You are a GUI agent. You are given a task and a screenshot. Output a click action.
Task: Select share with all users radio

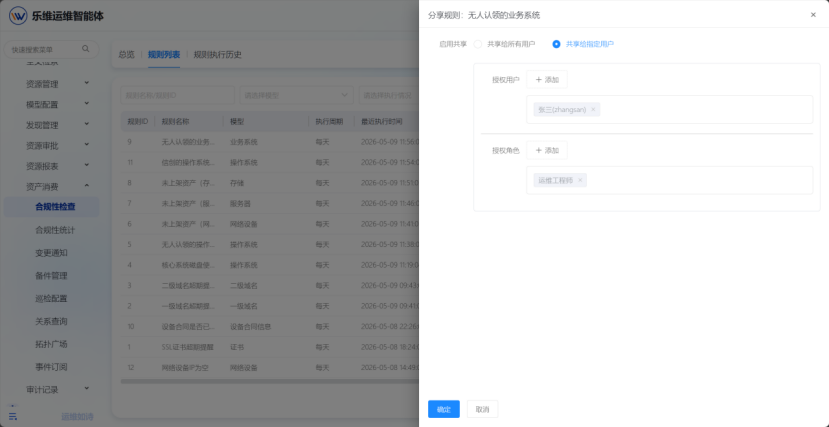coord(478,44)
